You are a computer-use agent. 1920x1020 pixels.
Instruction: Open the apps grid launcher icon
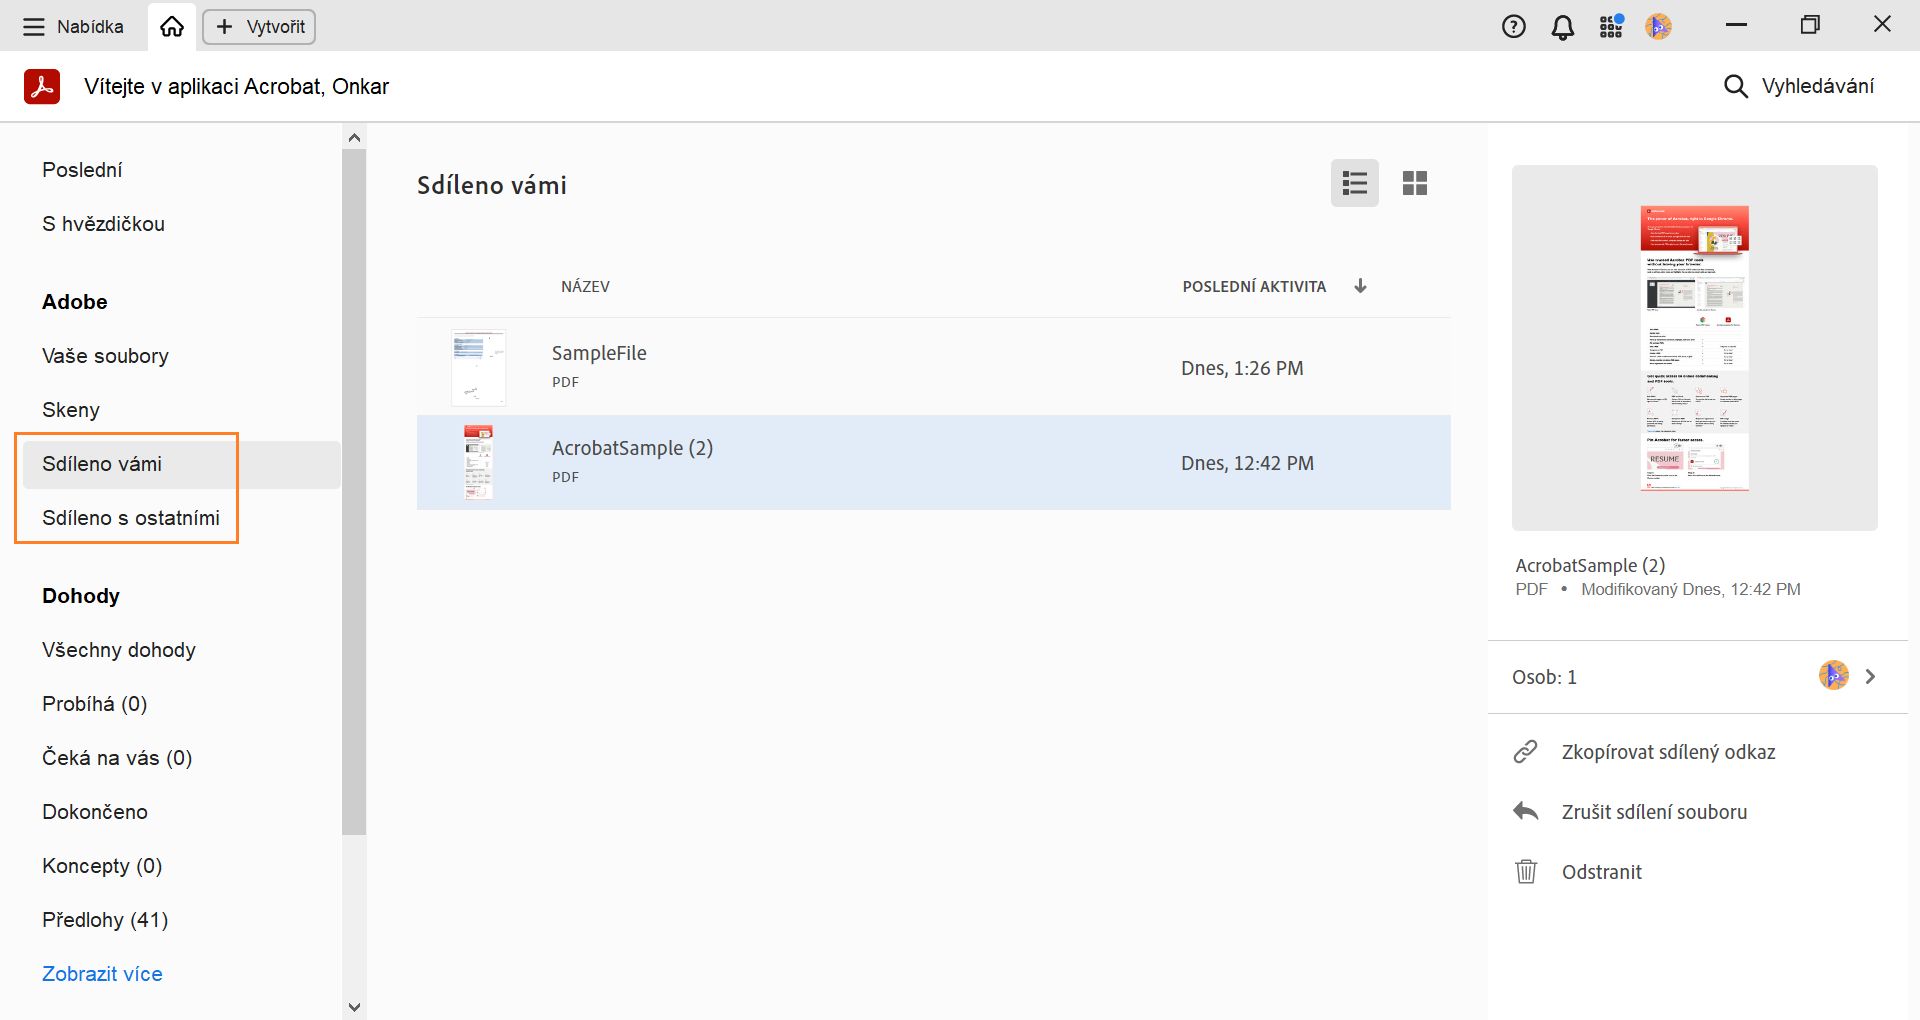coord(1610,27)
